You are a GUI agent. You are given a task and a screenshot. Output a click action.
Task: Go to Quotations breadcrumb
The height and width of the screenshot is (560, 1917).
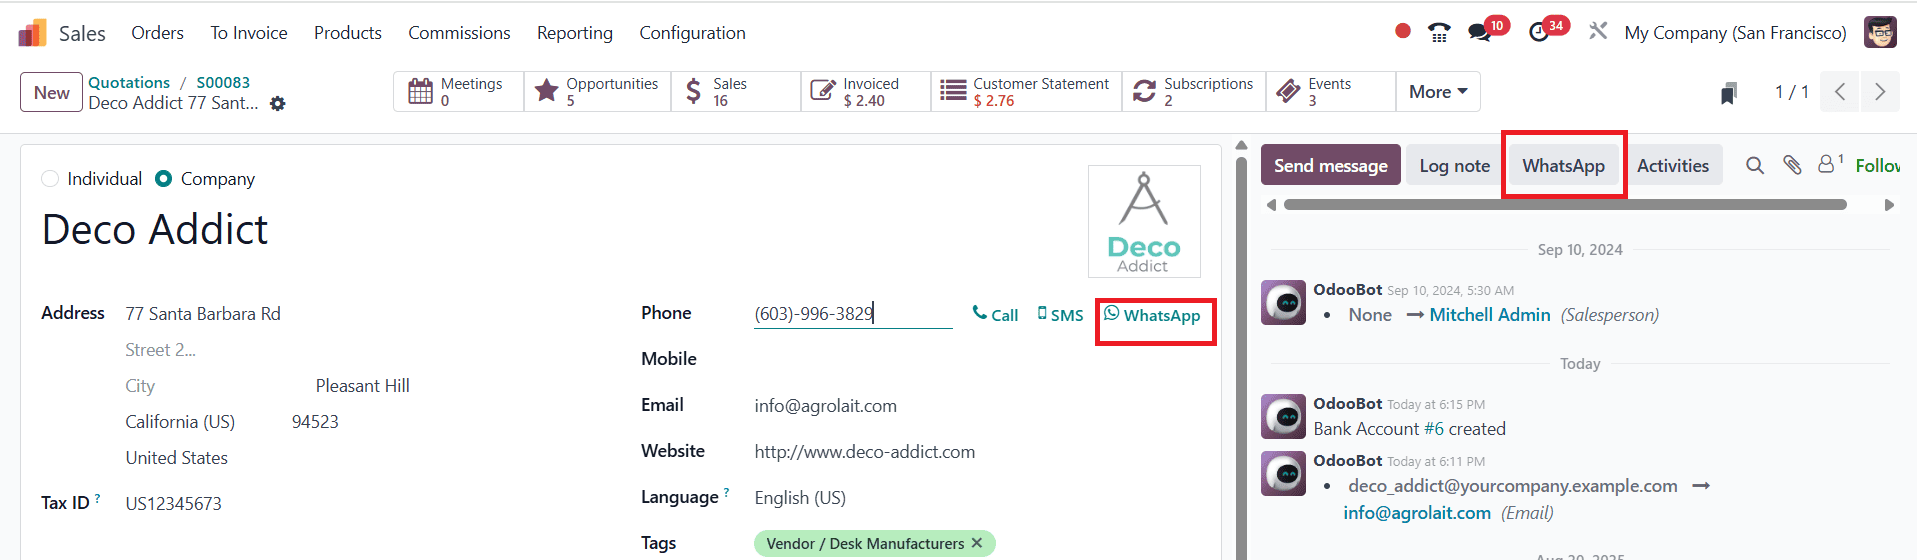(x=129, y=82)
